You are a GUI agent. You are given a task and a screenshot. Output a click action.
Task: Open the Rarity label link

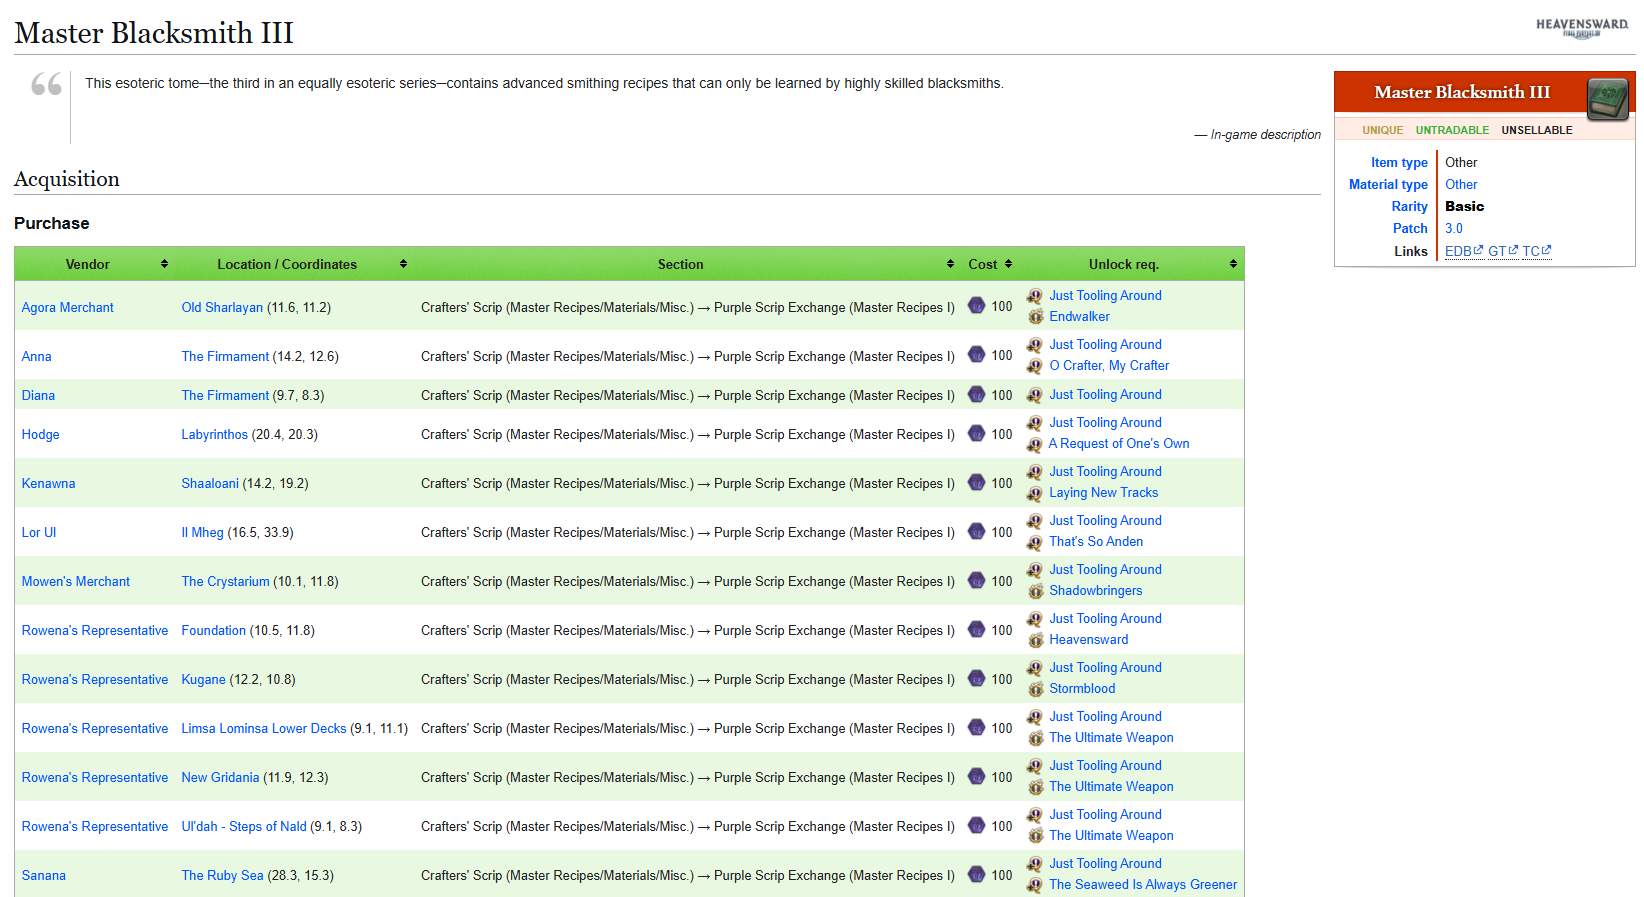point(1410,206)
